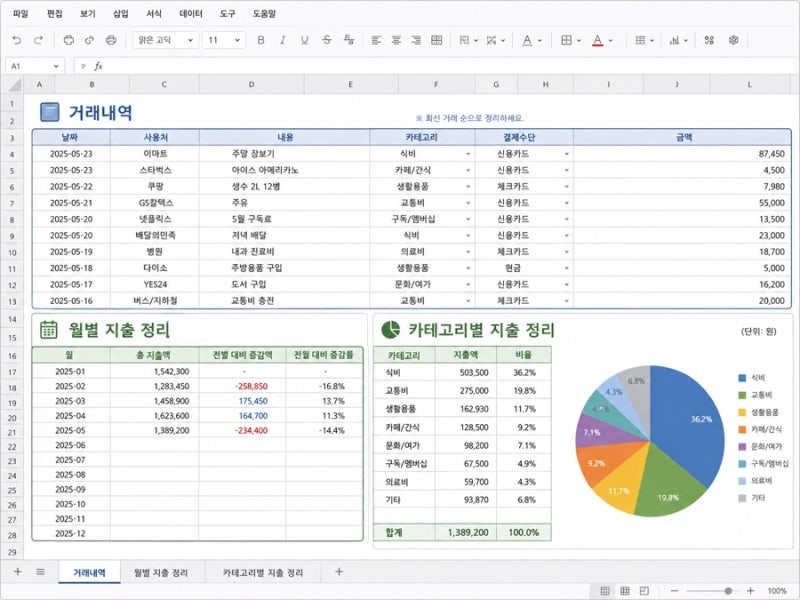The height and width of the screenshot is (600, 800).
Task: Select the total cell 1,389,200 in 합계 row
Action: (466, 532)
